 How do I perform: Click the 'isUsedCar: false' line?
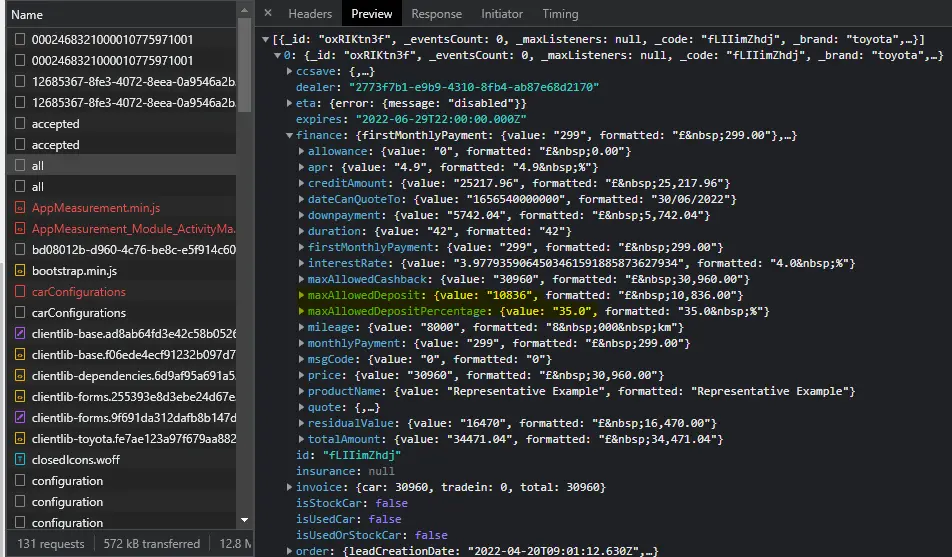tap(348, 519)
